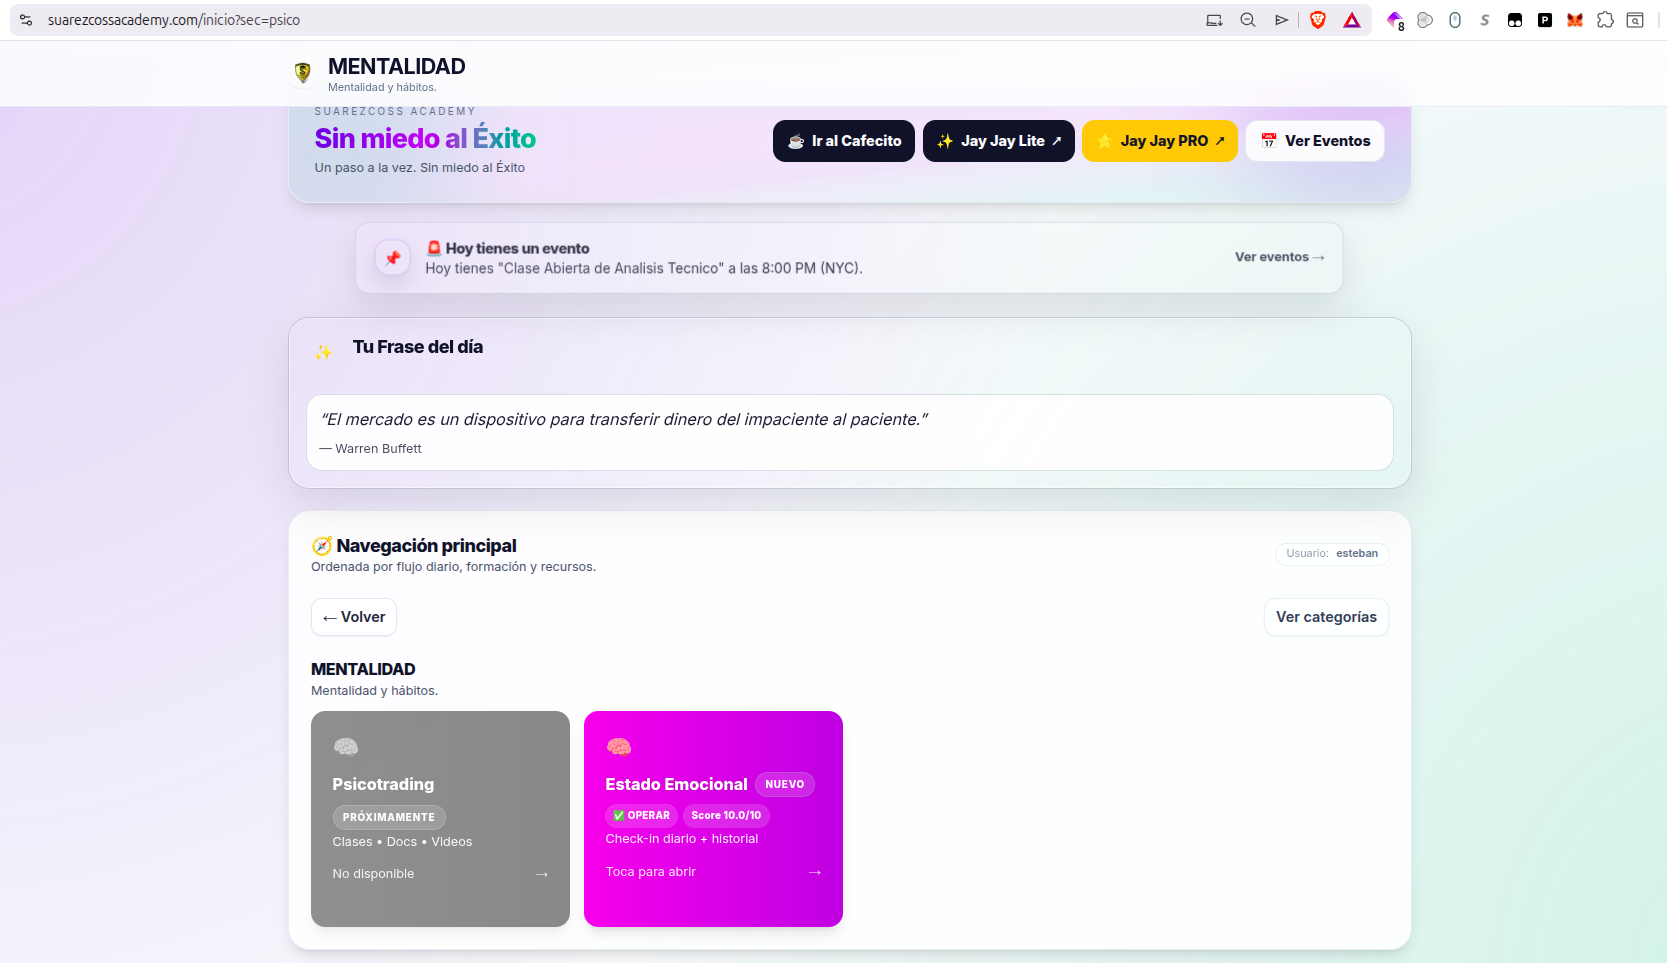Image resolution: width=1667 pixels, height=963 pixels.
Task: Click the compass icon beside Navegación principal
Action: 321,545
